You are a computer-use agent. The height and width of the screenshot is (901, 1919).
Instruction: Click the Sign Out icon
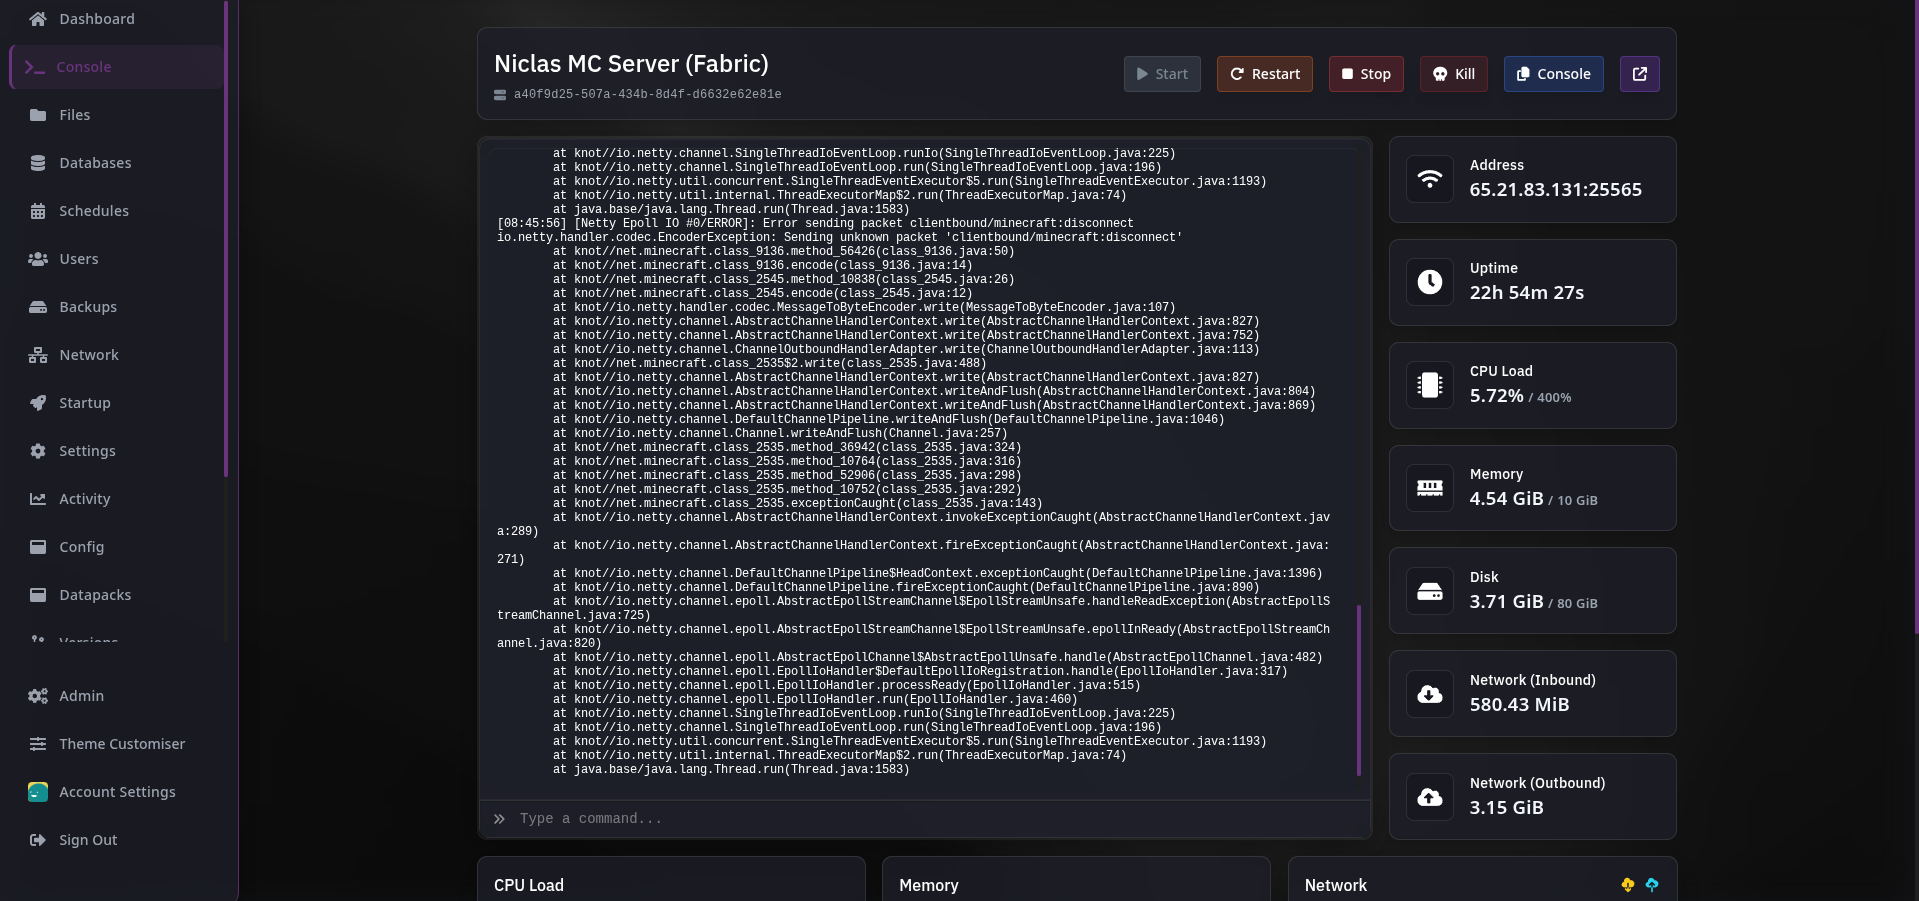coord(38,840)
